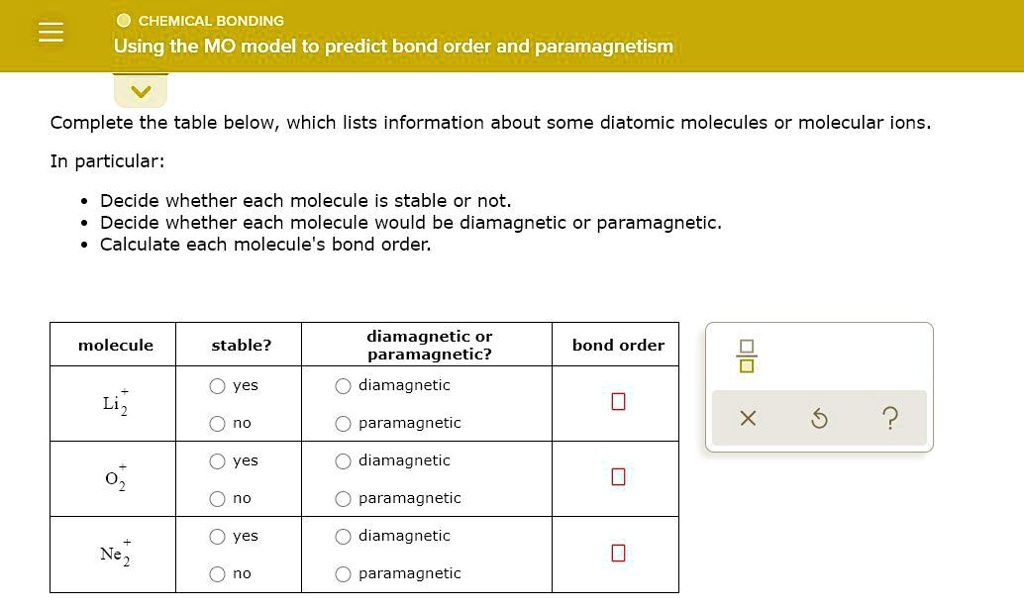Open help with the question mark icon
The image size is (1024, 598).
890,418
